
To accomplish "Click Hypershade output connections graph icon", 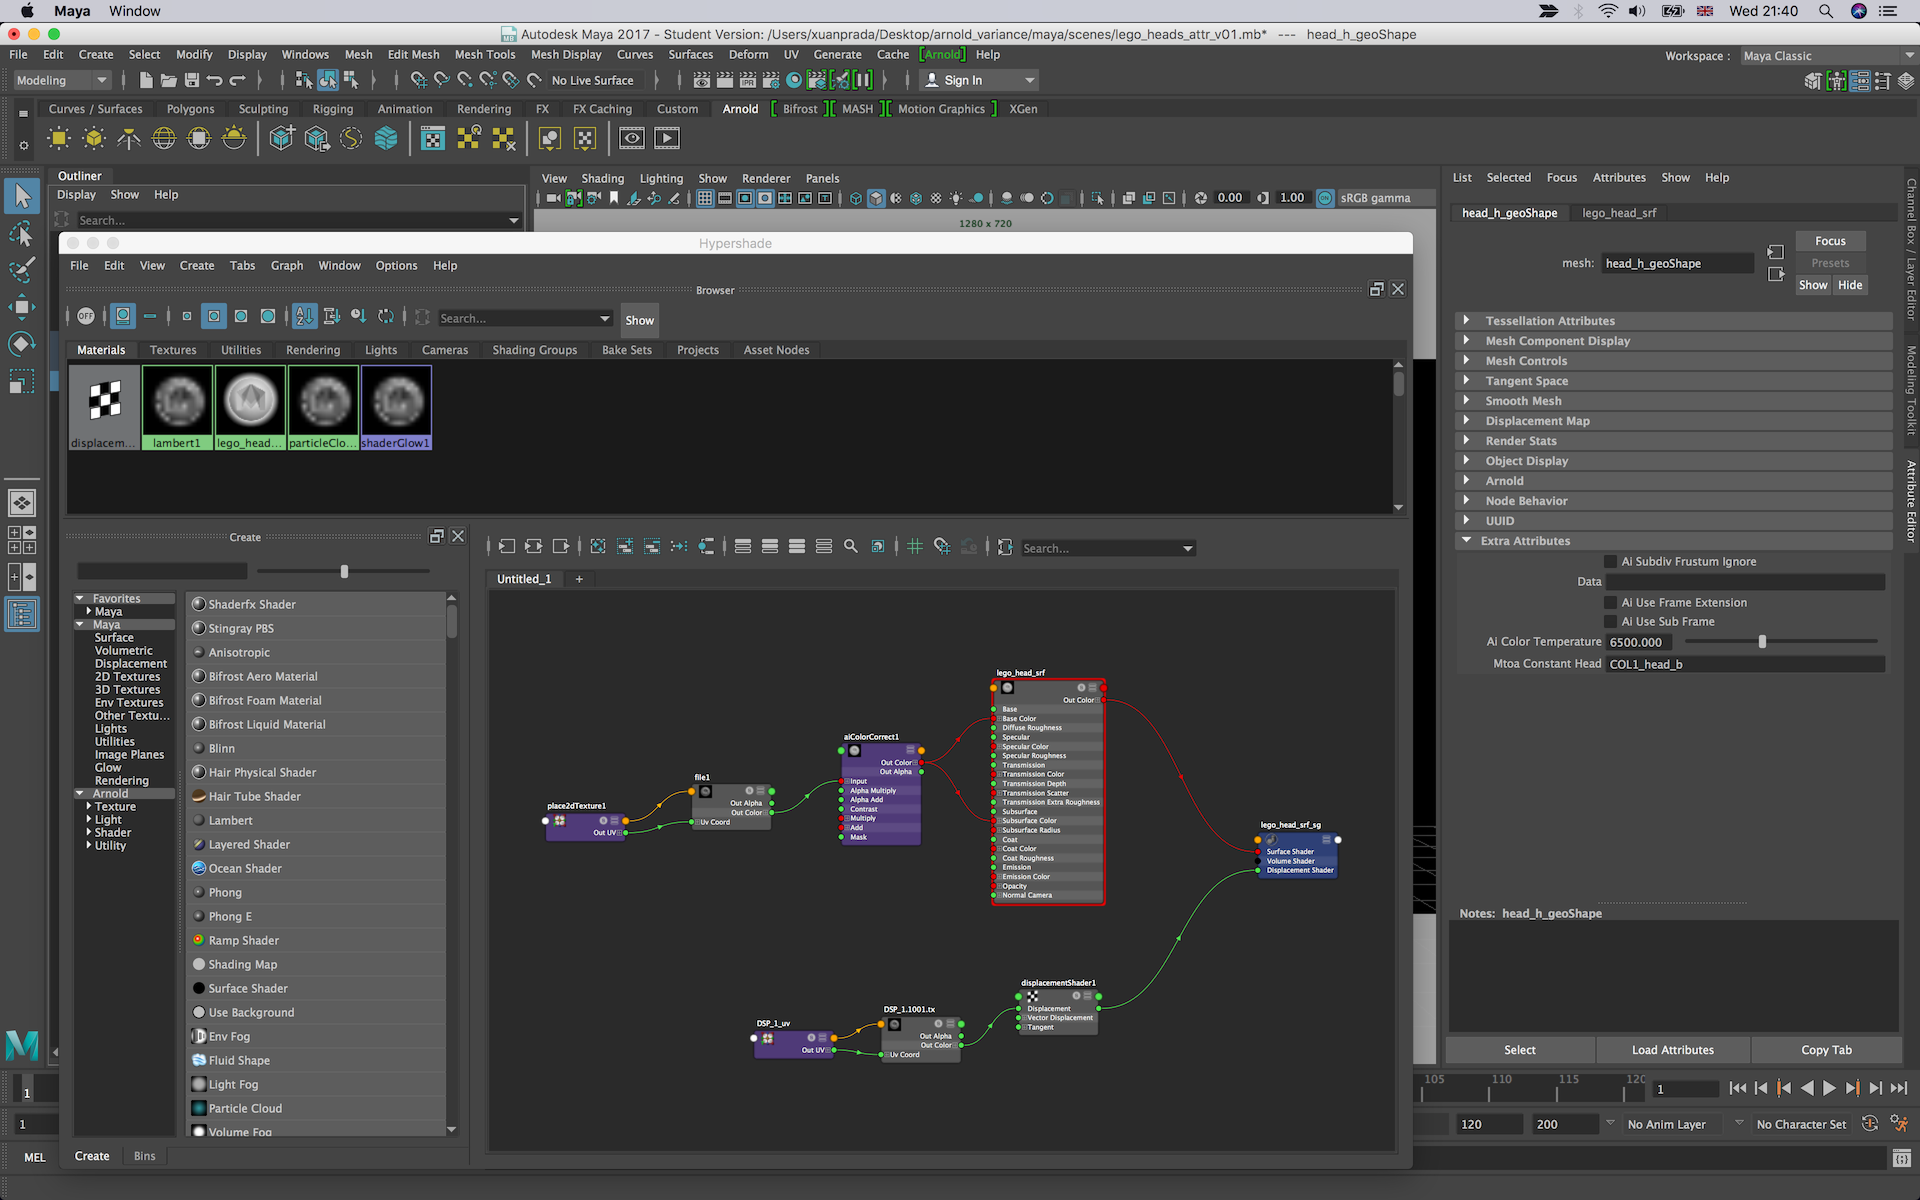I will tap(561, 547).
